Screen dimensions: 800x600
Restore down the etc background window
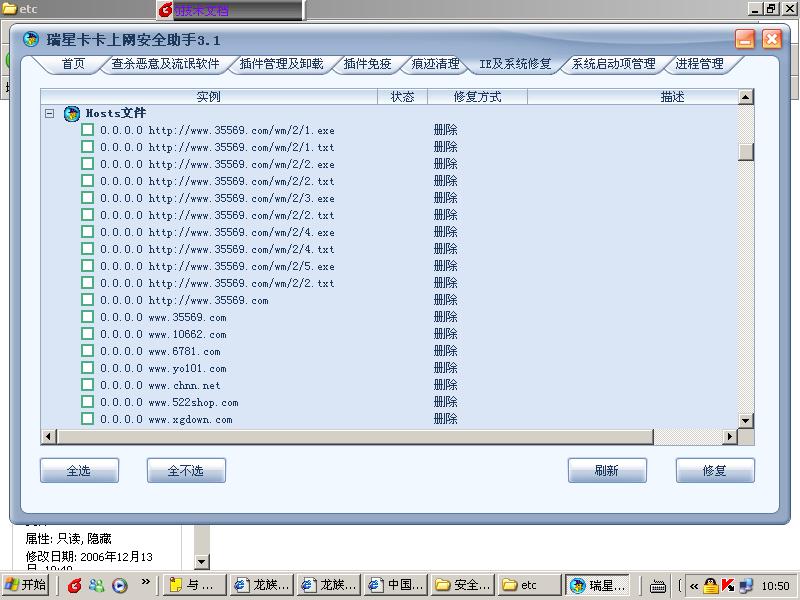click(771, 9)
